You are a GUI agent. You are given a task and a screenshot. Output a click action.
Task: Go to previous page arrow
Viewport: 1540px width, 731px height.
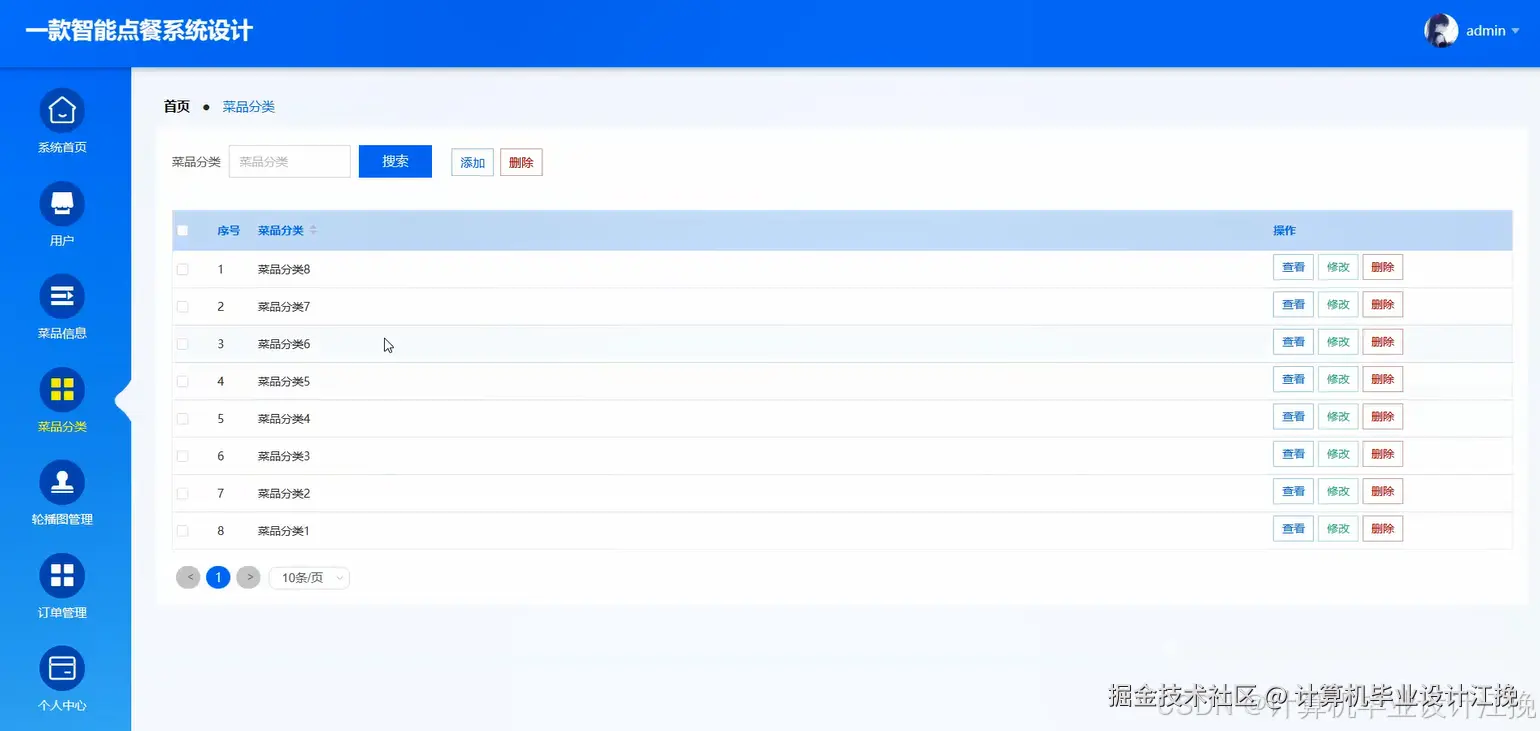pyautogui.click(x=188, y=577)
